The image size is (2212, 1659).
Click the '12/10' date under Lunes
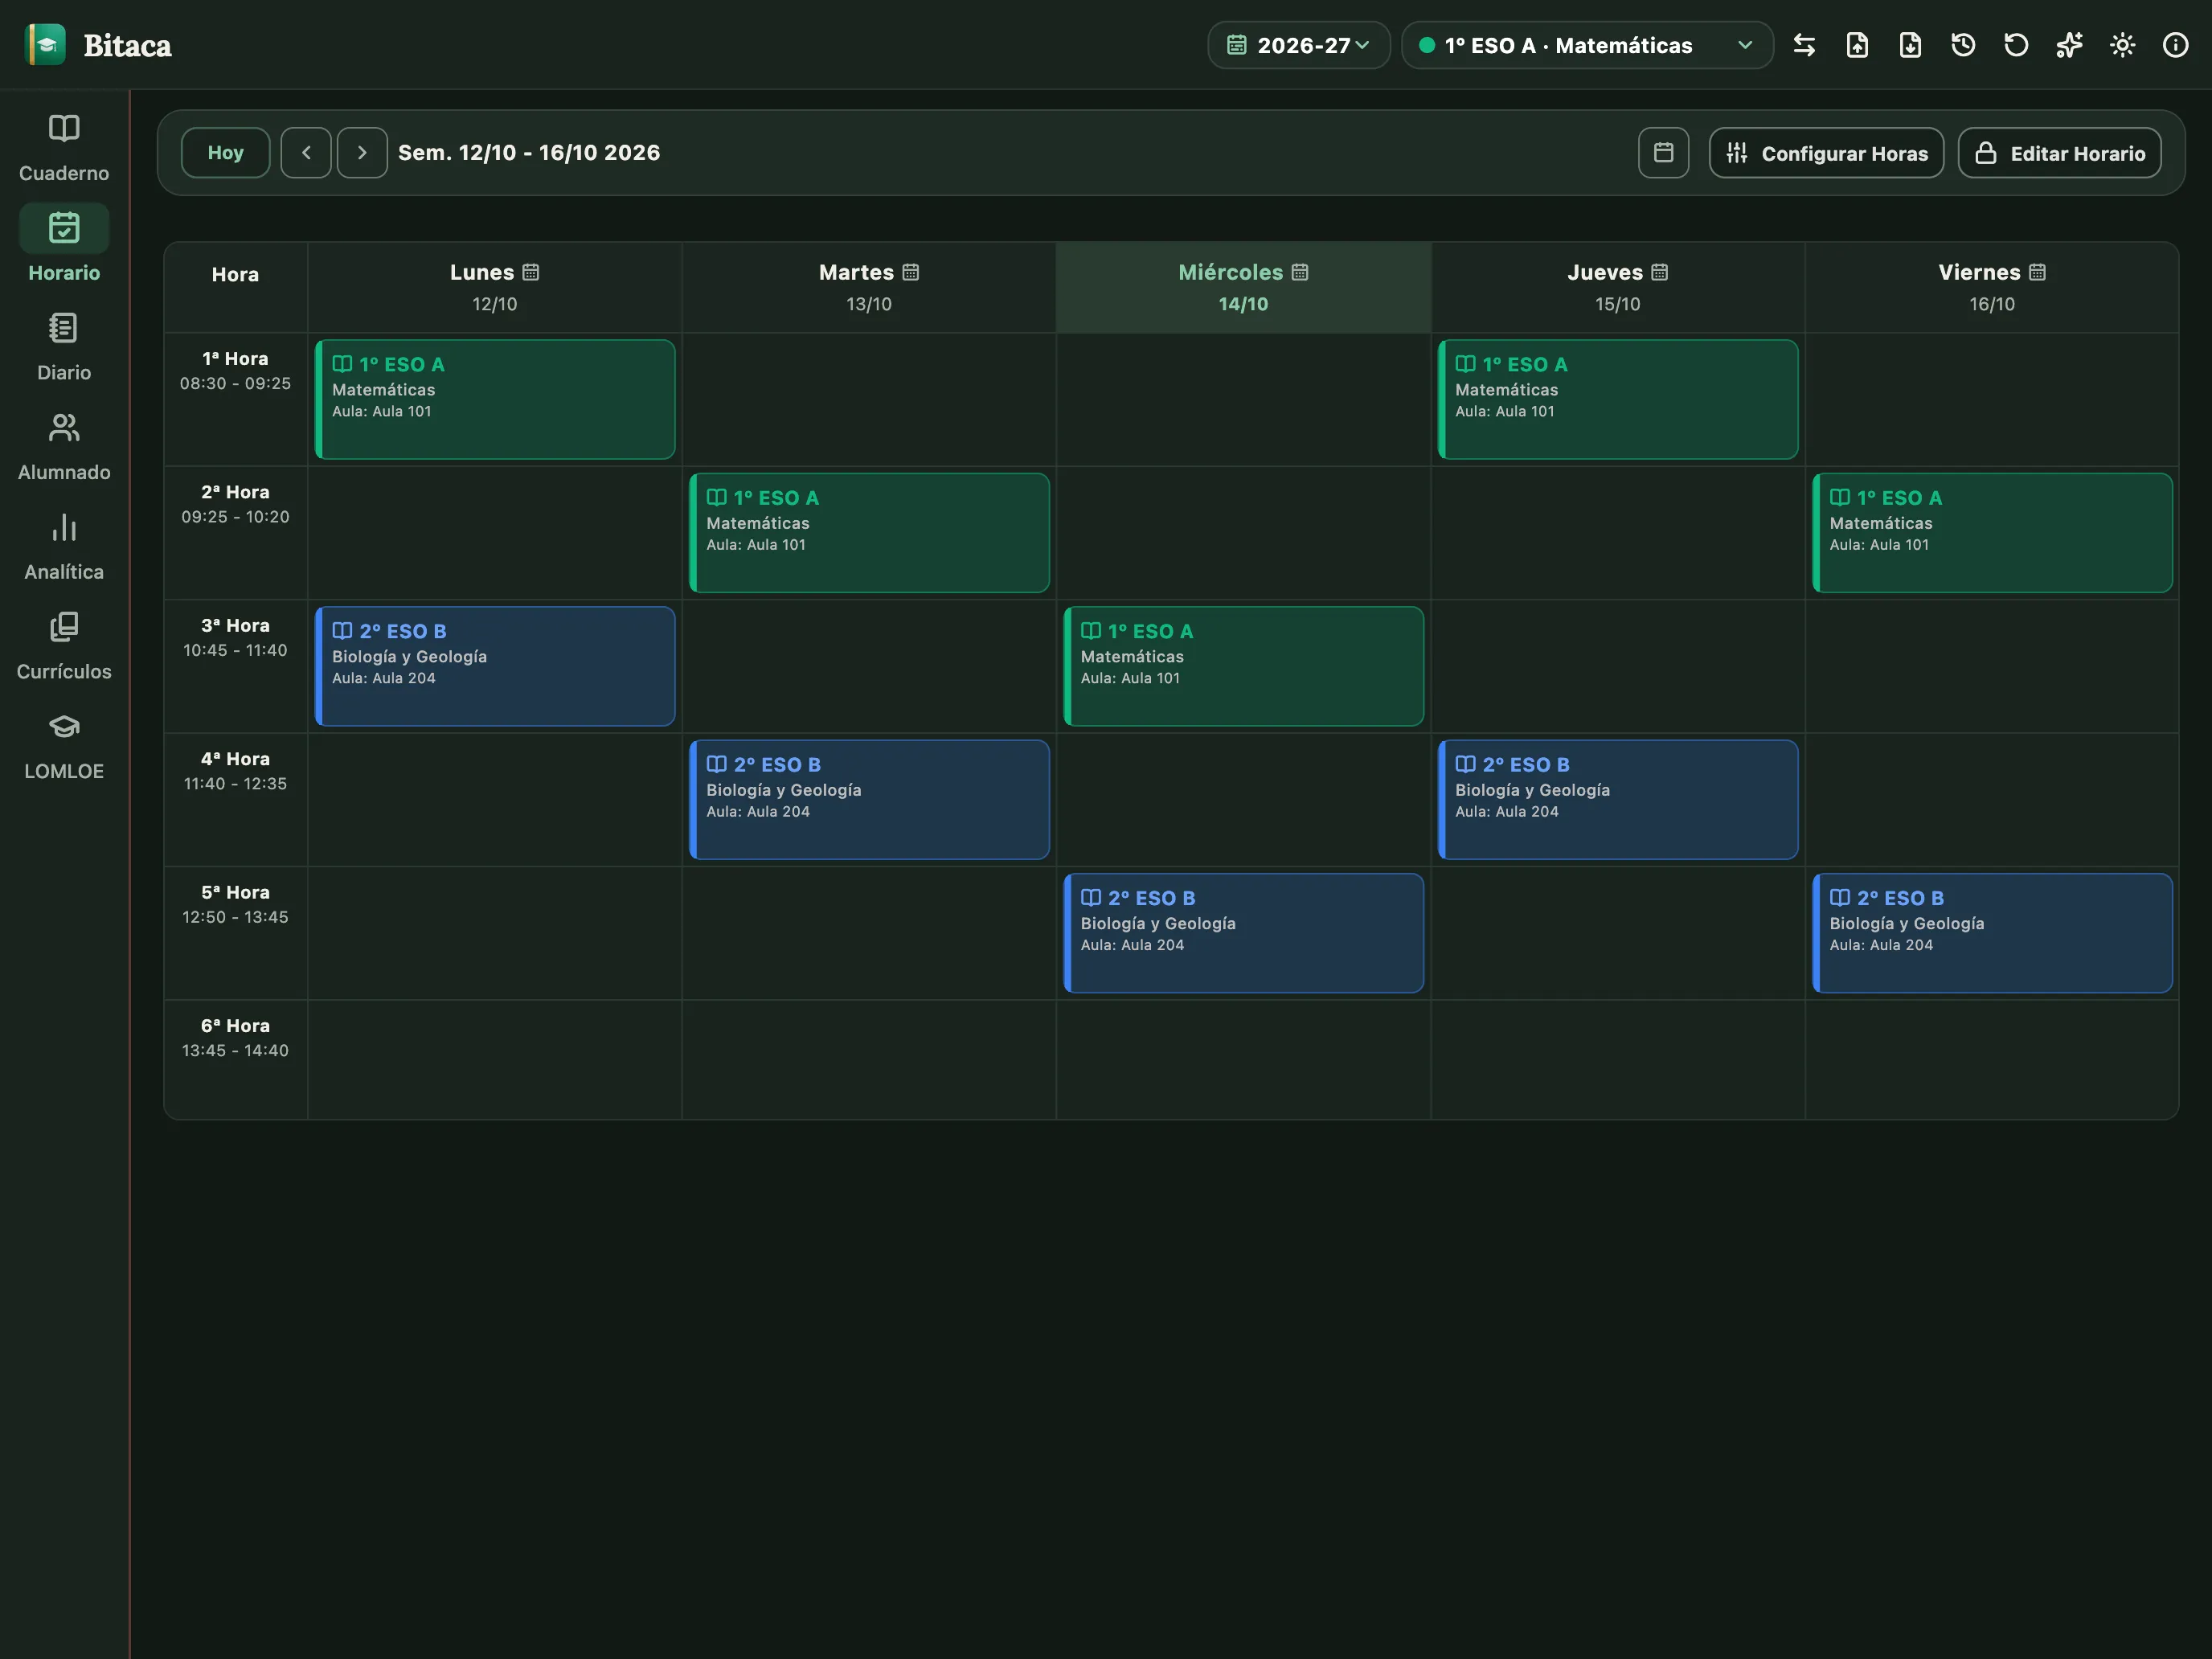pos(495,304)
